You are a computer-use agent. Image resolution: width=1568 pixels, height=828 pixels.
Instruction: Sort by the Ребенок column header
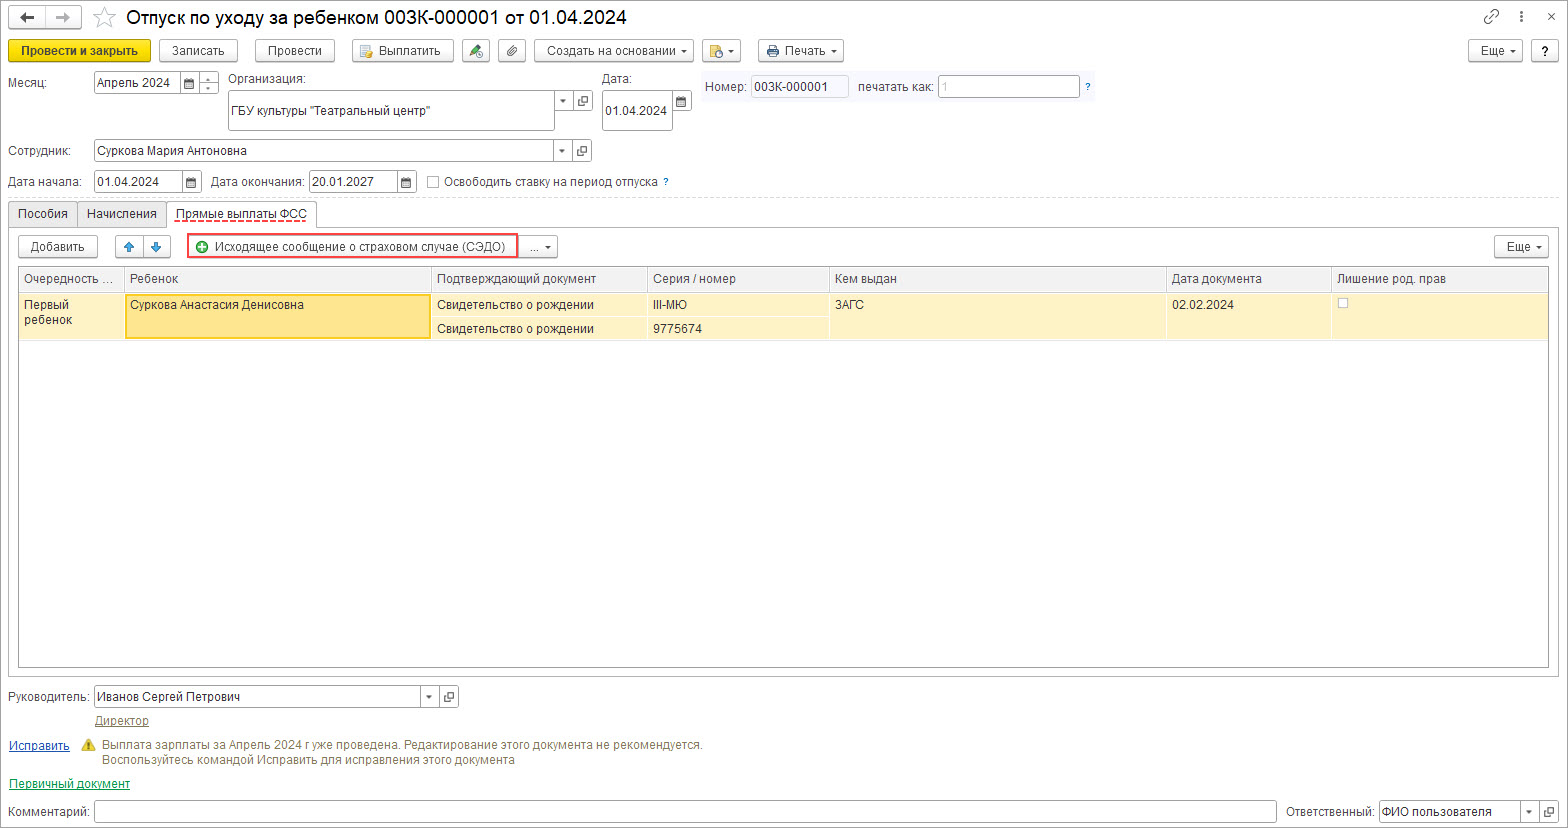278,279
